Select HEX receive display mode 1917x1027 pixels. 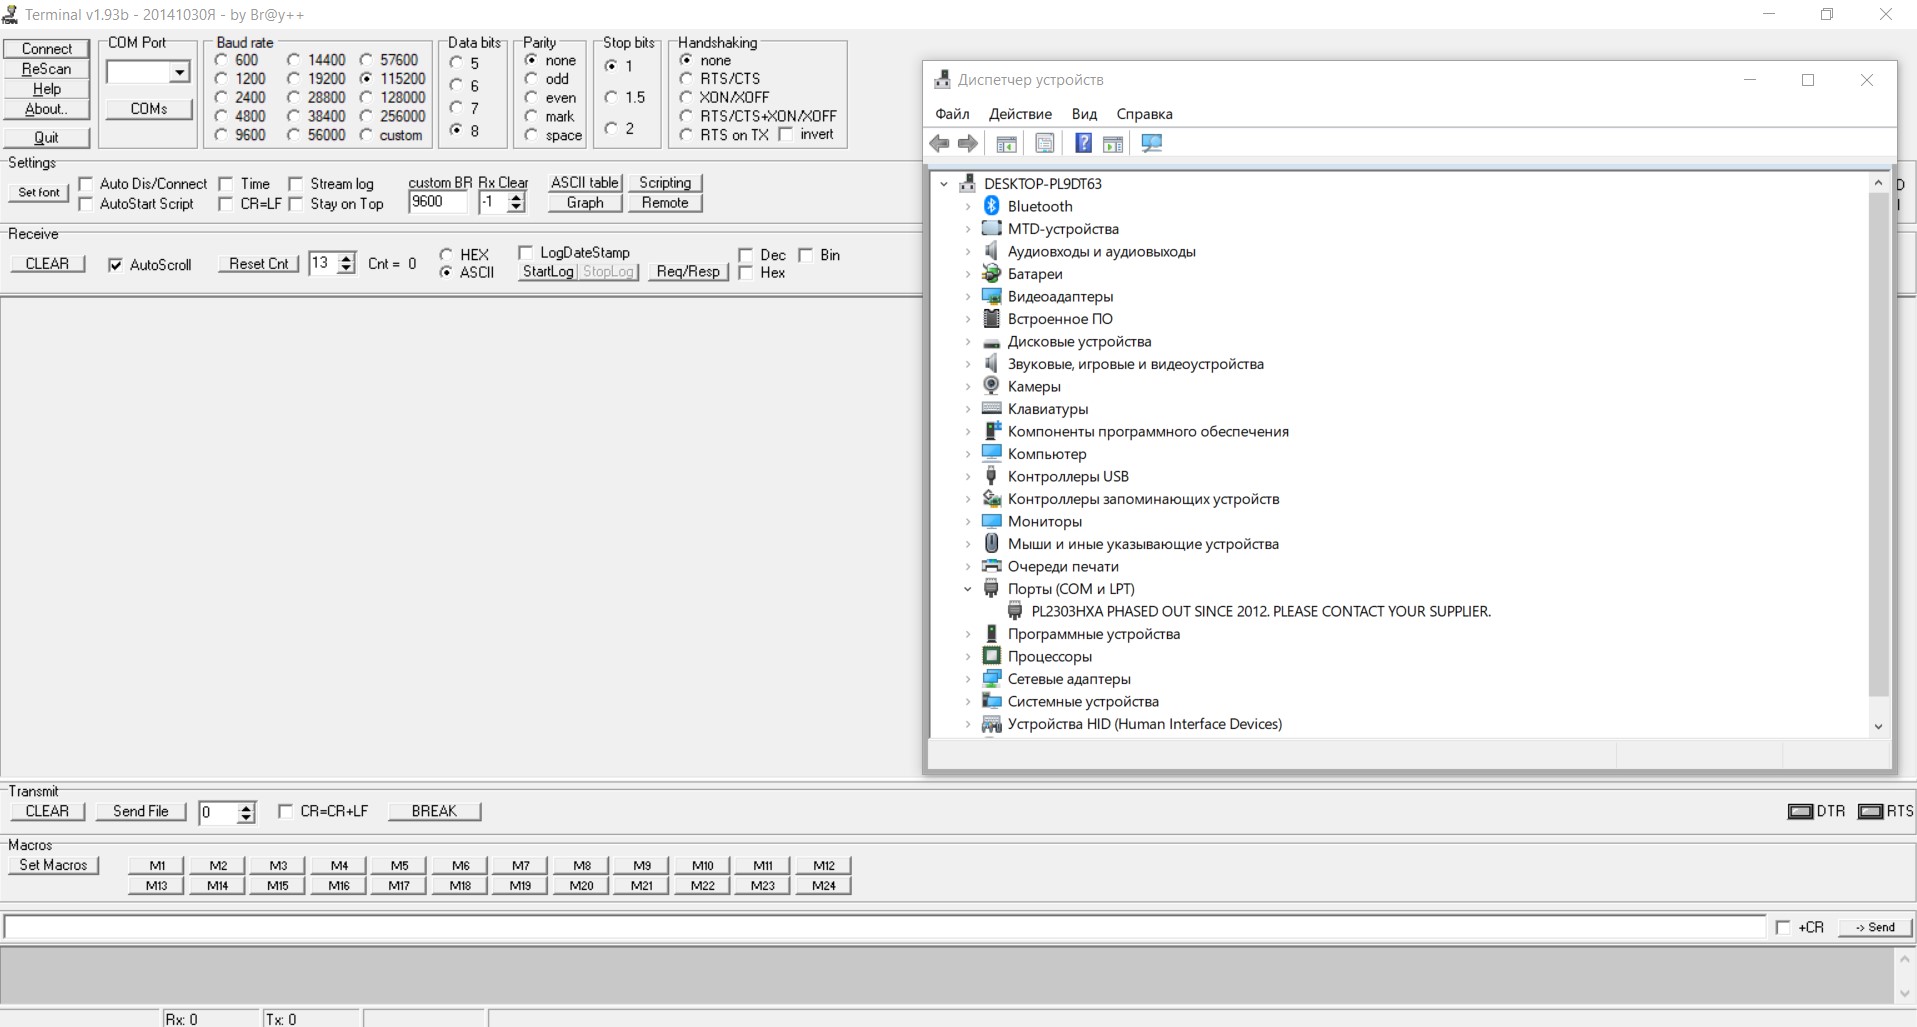coord(446,254)
